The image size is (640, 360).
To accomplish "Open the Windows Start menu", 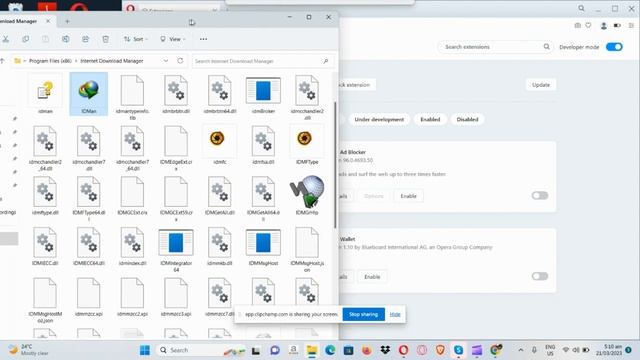I will [x=145, y=350].
